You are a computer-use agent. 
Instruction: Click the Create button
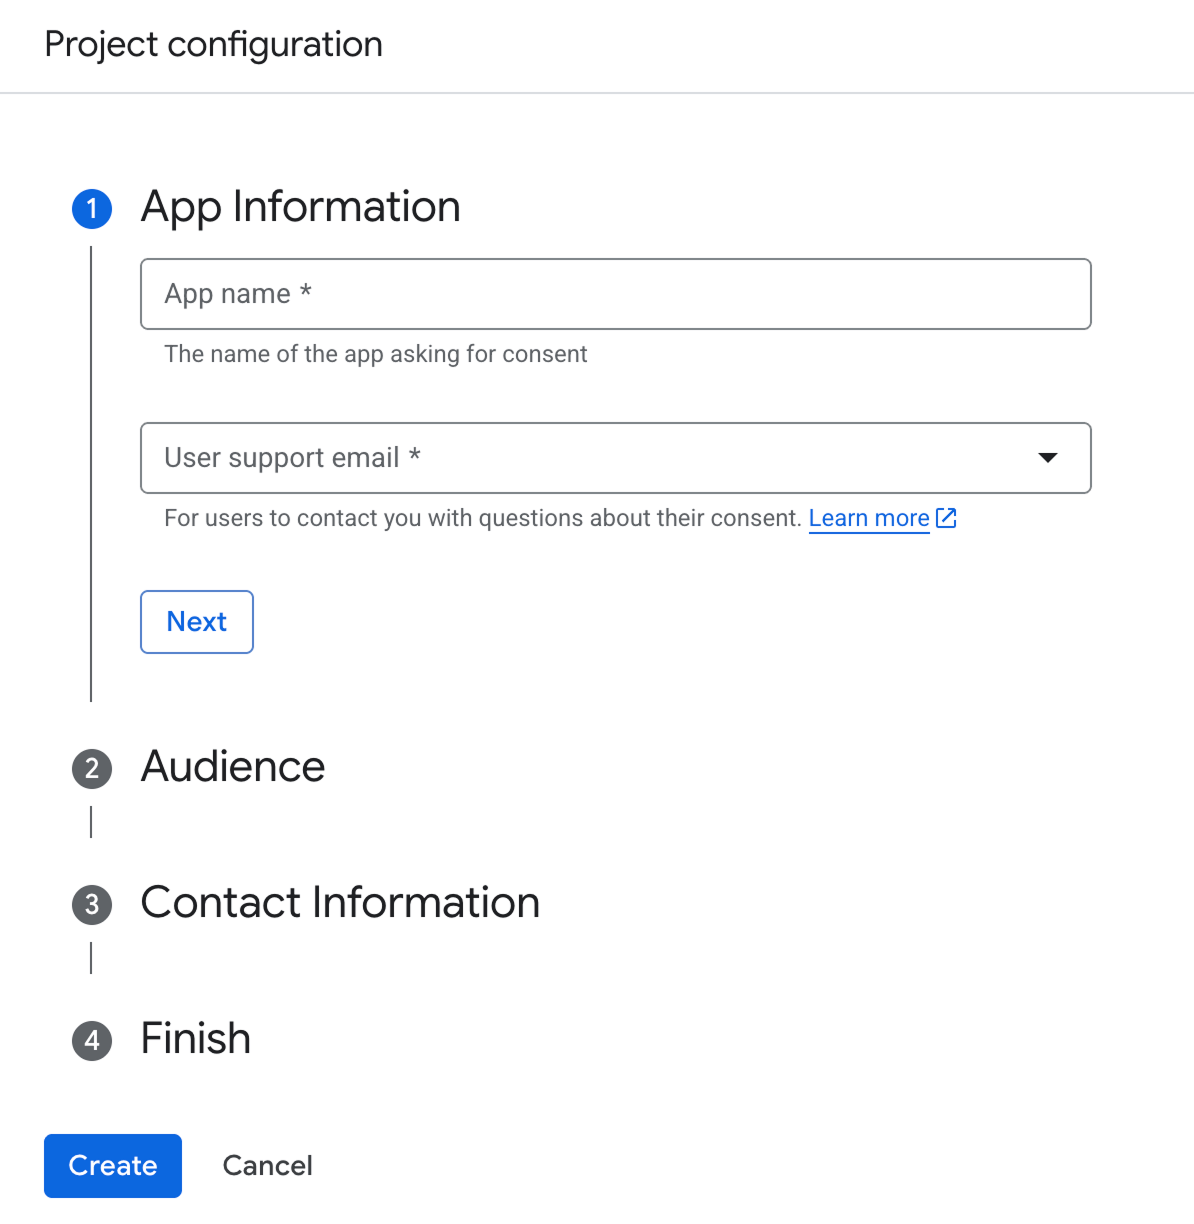[x=113, y=1166]
